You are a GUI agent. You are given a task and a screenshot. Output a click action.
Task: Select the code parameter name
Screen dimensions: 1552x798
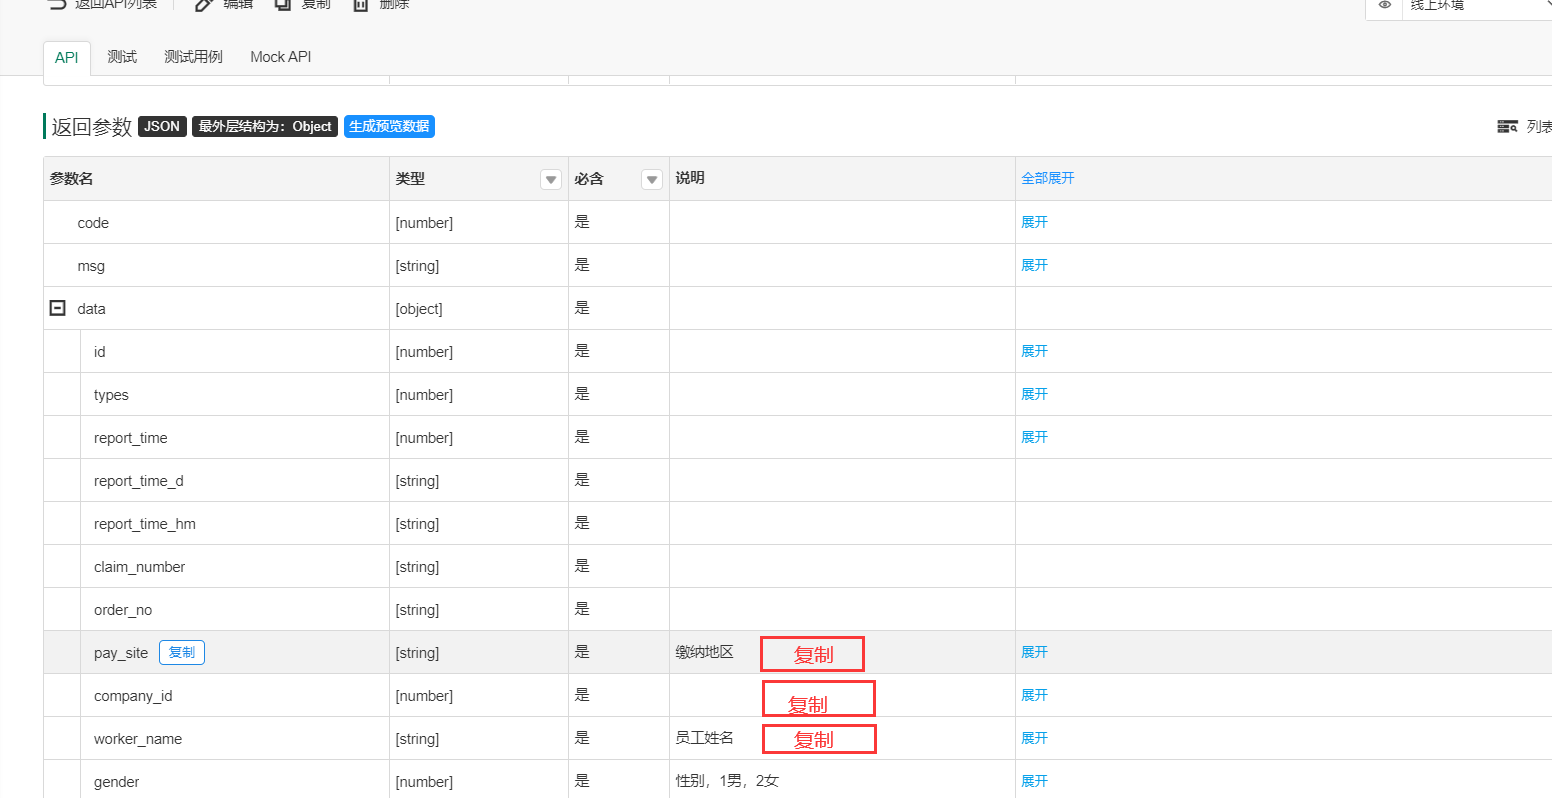click(93, 223)
